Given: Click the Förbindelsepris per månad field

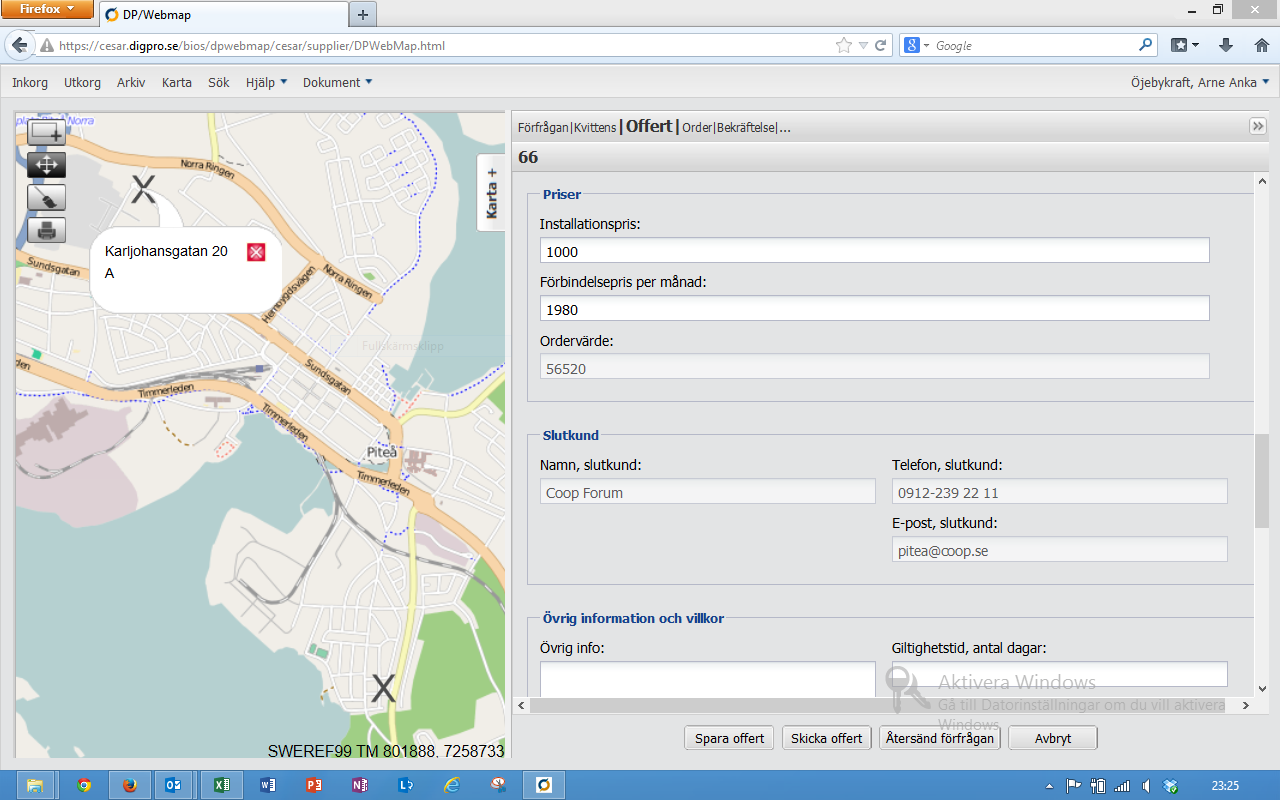Looking at the screenshot, I should pos(874,309).
